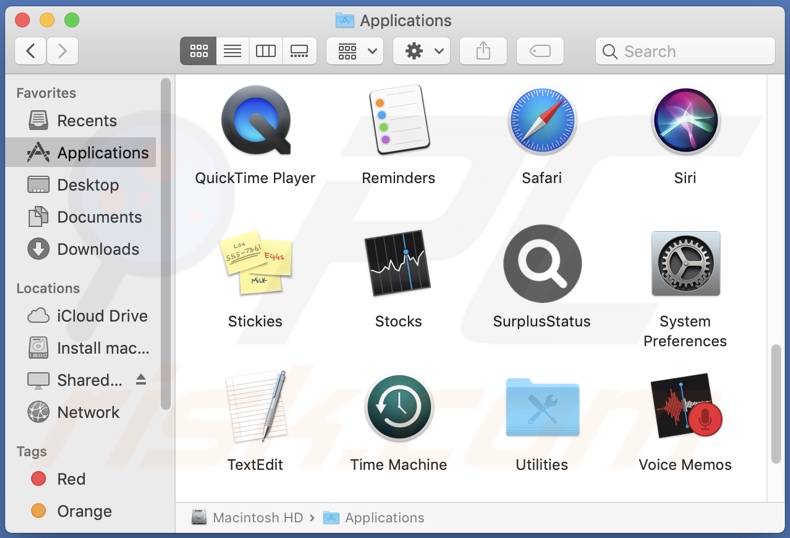790x538 pixels.
Task: Click the Edit Tags toolbar button
Action: 540,51
